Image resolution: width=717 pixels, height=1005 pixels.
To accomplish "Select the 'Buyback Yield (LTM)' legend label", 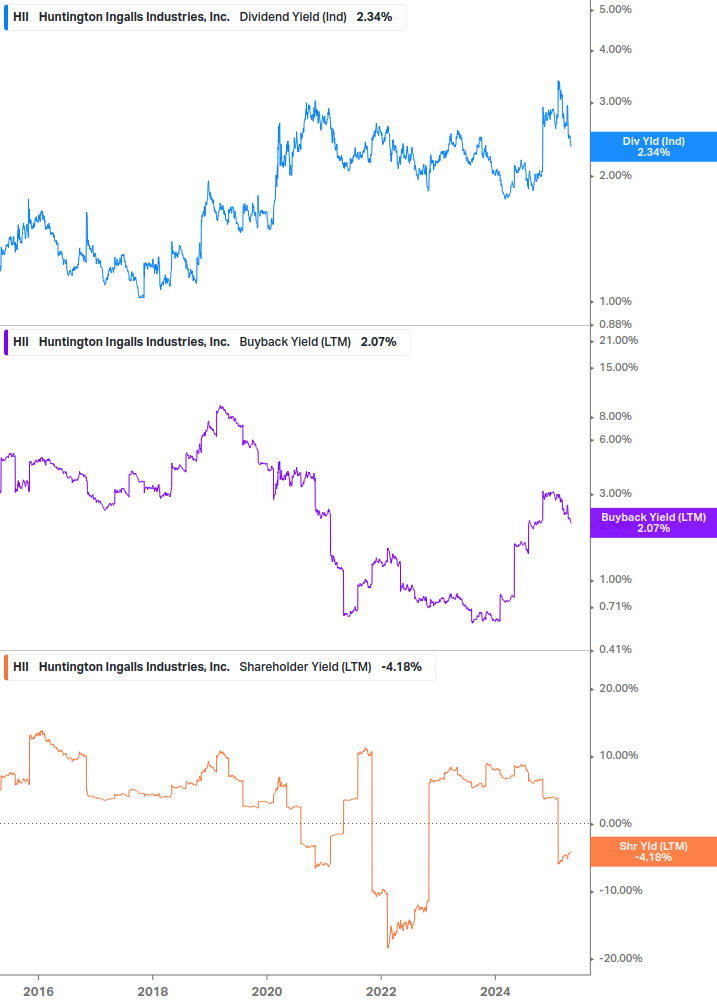I will point(295,342).
